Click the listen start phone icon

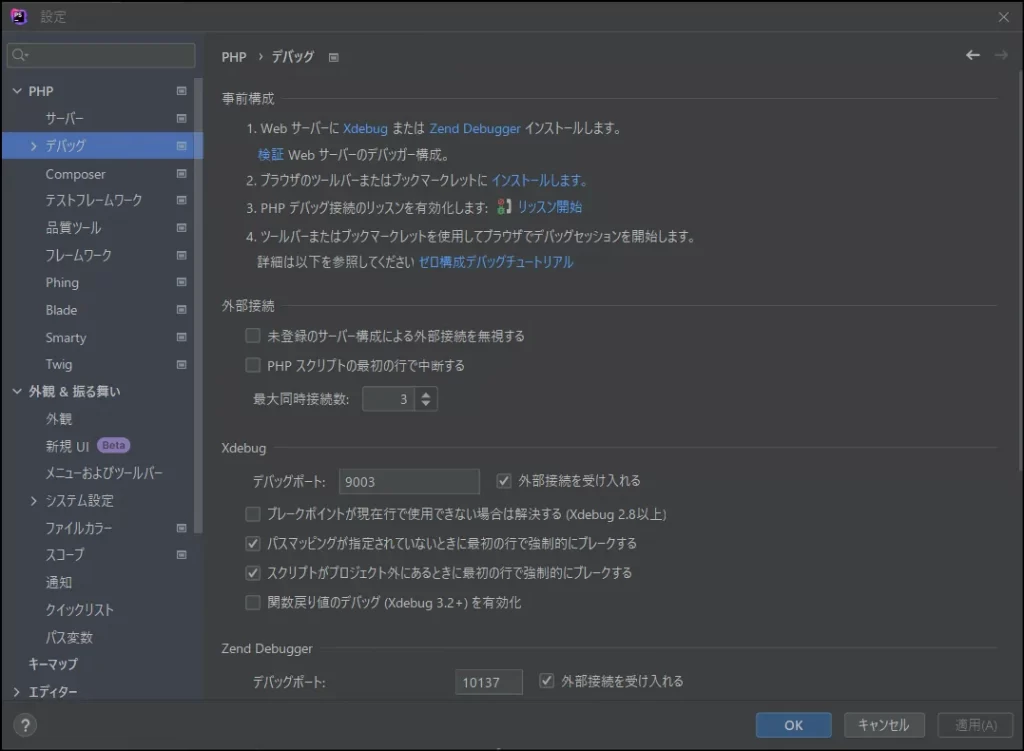(504, 207)
